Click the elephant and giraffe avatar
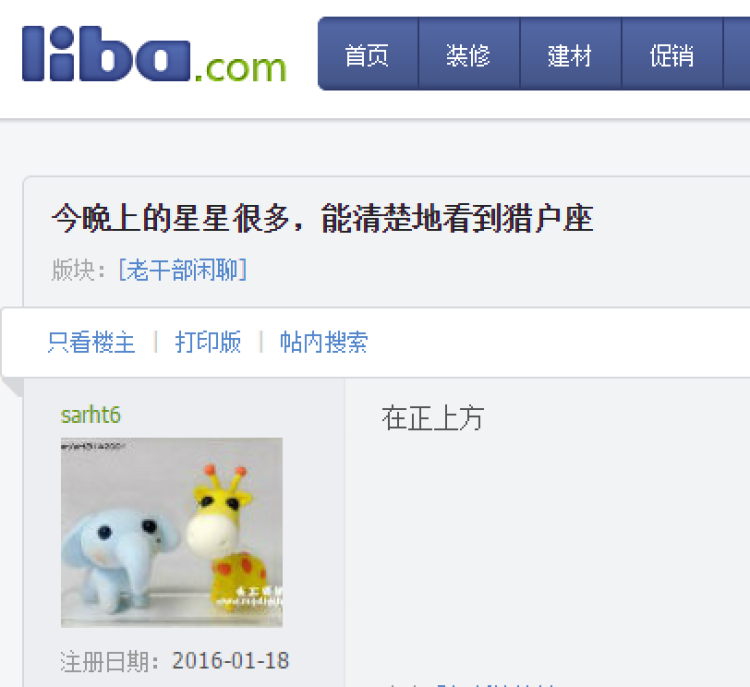The width and height of the screenshot is (750, 687). (x=172, y=532)
